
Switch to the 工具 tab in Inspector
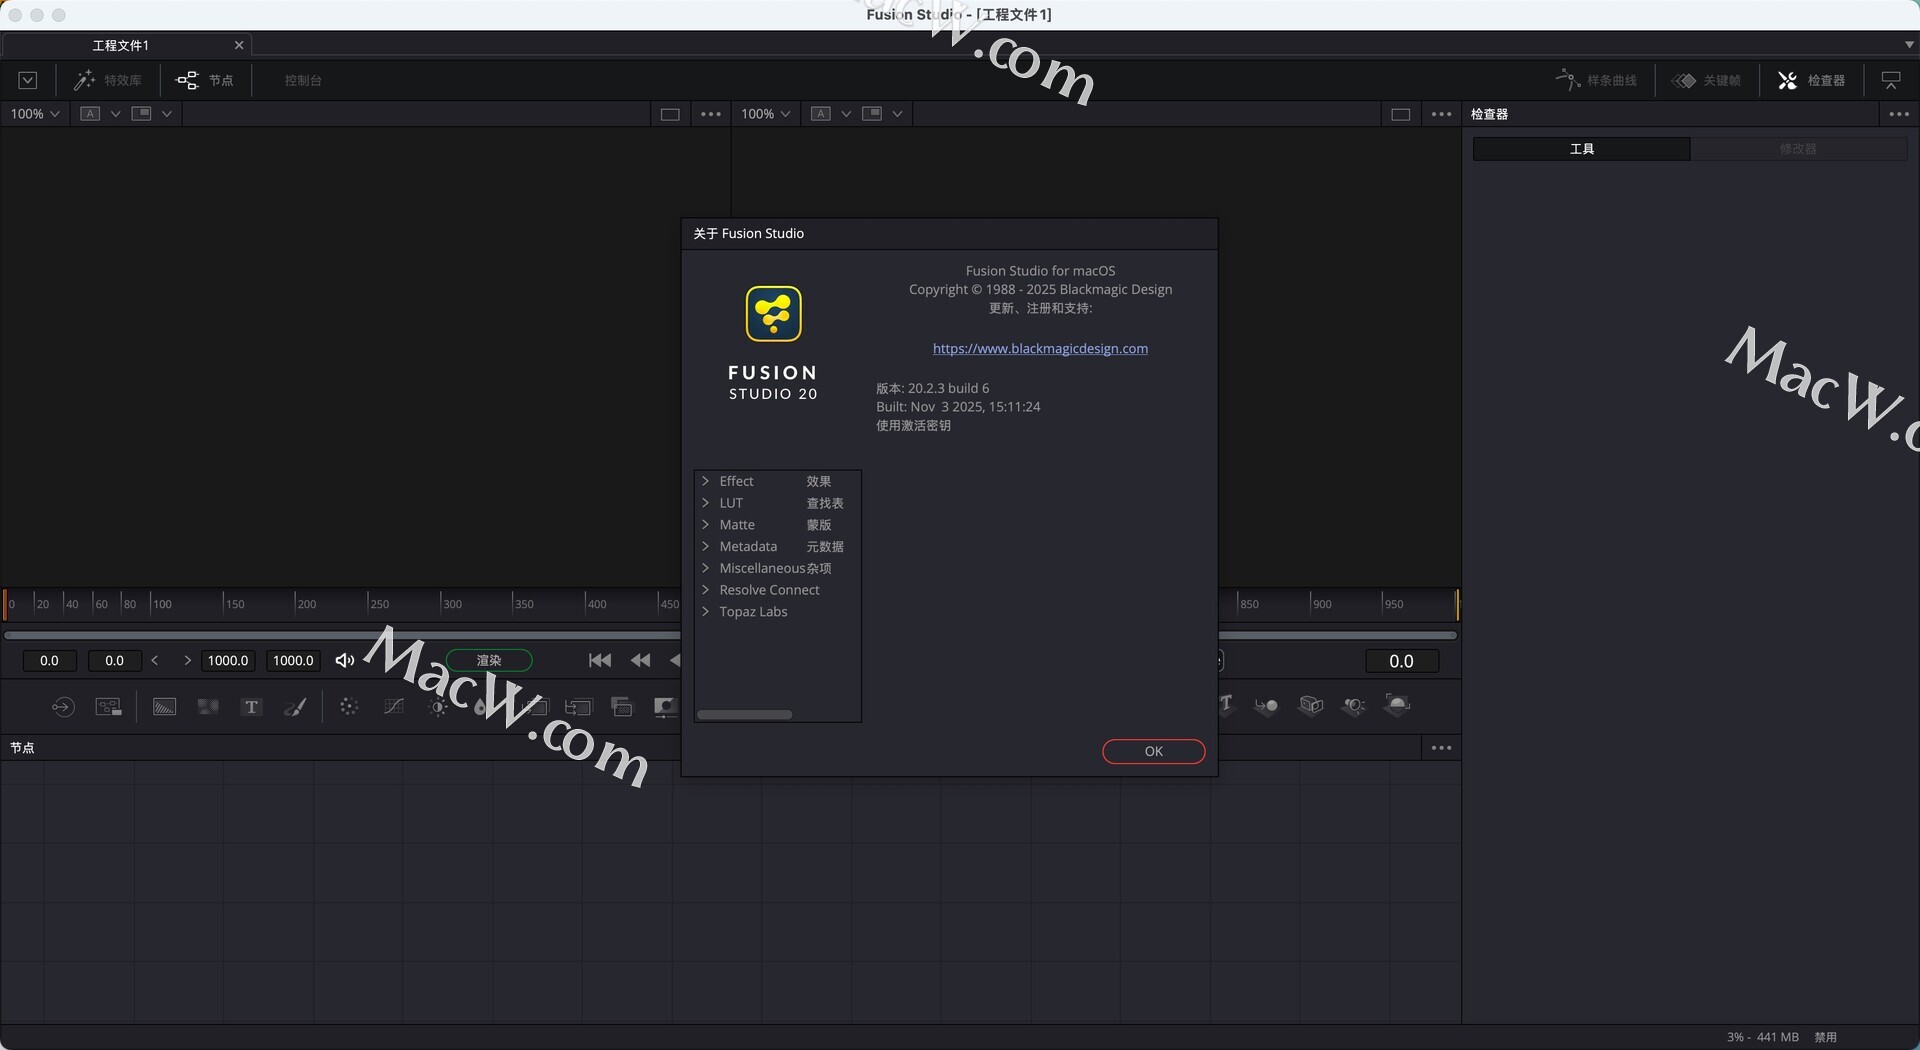pos(1581,149)
